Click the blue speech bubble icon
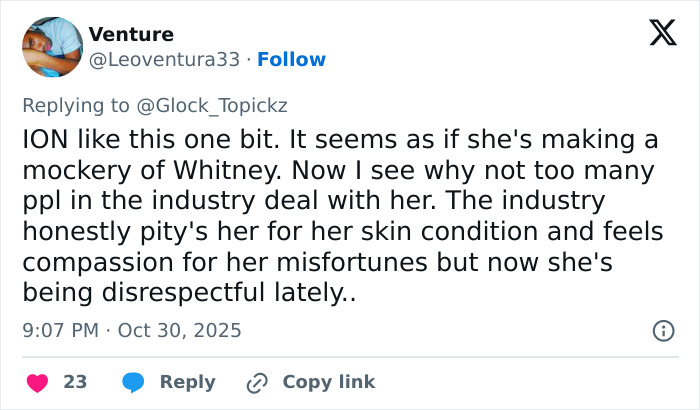The width and height of the screenshot is (700, 410). (x=133, y=382)
